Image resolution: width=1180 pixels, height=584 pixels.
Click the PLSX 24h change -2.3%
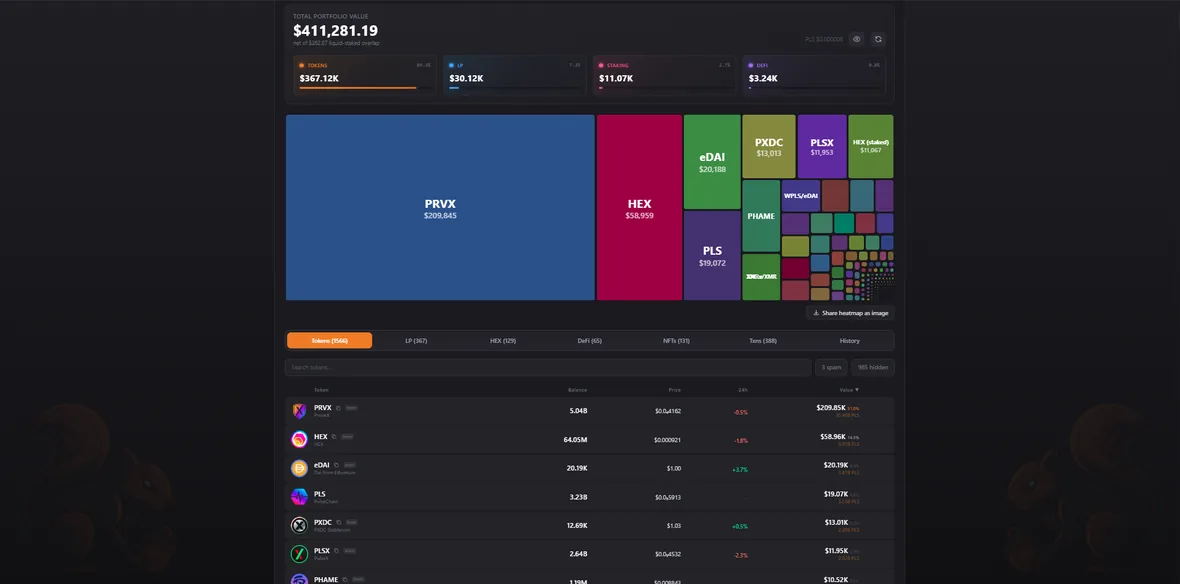coord(741,555)
